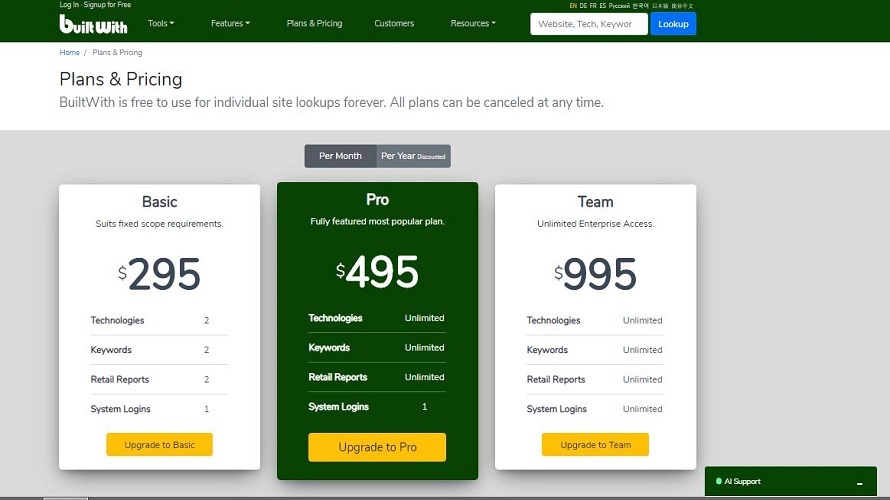This screenshot has height=500, width=890.
Task: Click 'Fully featured most popular plan.' text
Action: 377,221
